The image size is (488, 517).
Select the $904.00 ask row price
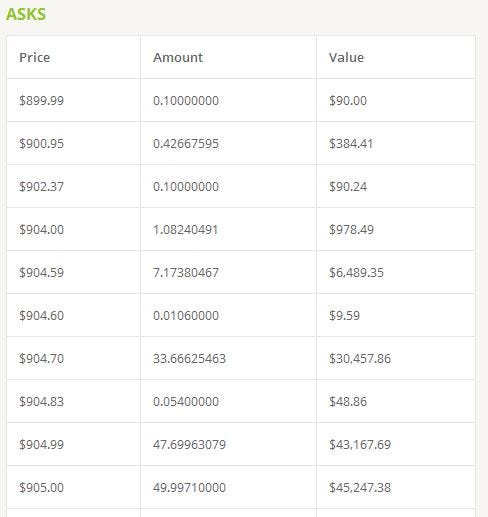tap(41, 229)
